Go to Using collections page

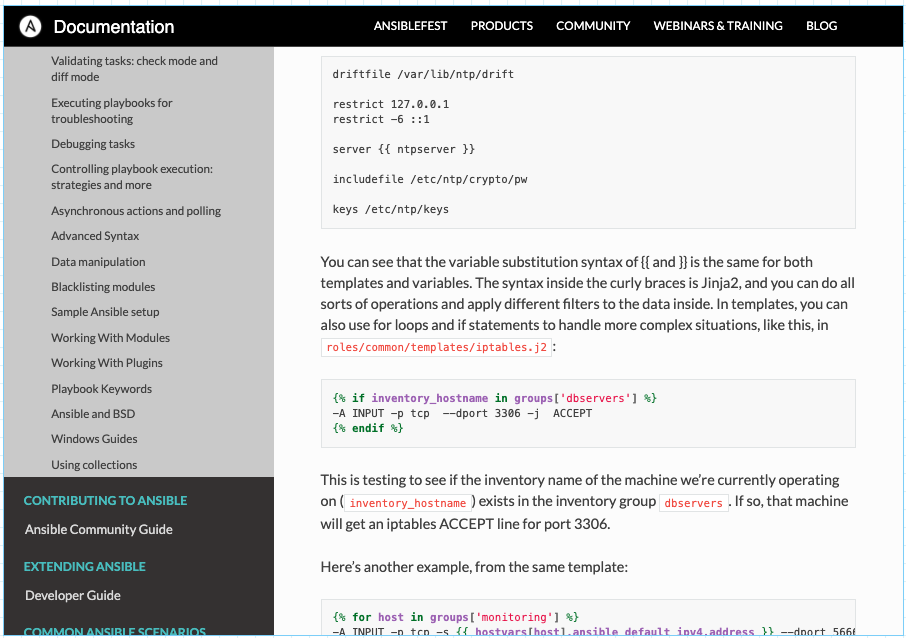click(x=94, y=465)
